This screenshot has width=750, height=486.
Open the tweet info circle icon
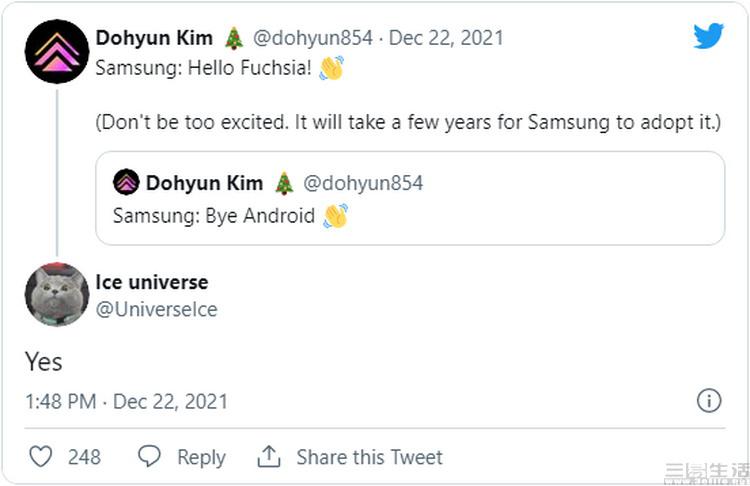[x=708, y=401]
